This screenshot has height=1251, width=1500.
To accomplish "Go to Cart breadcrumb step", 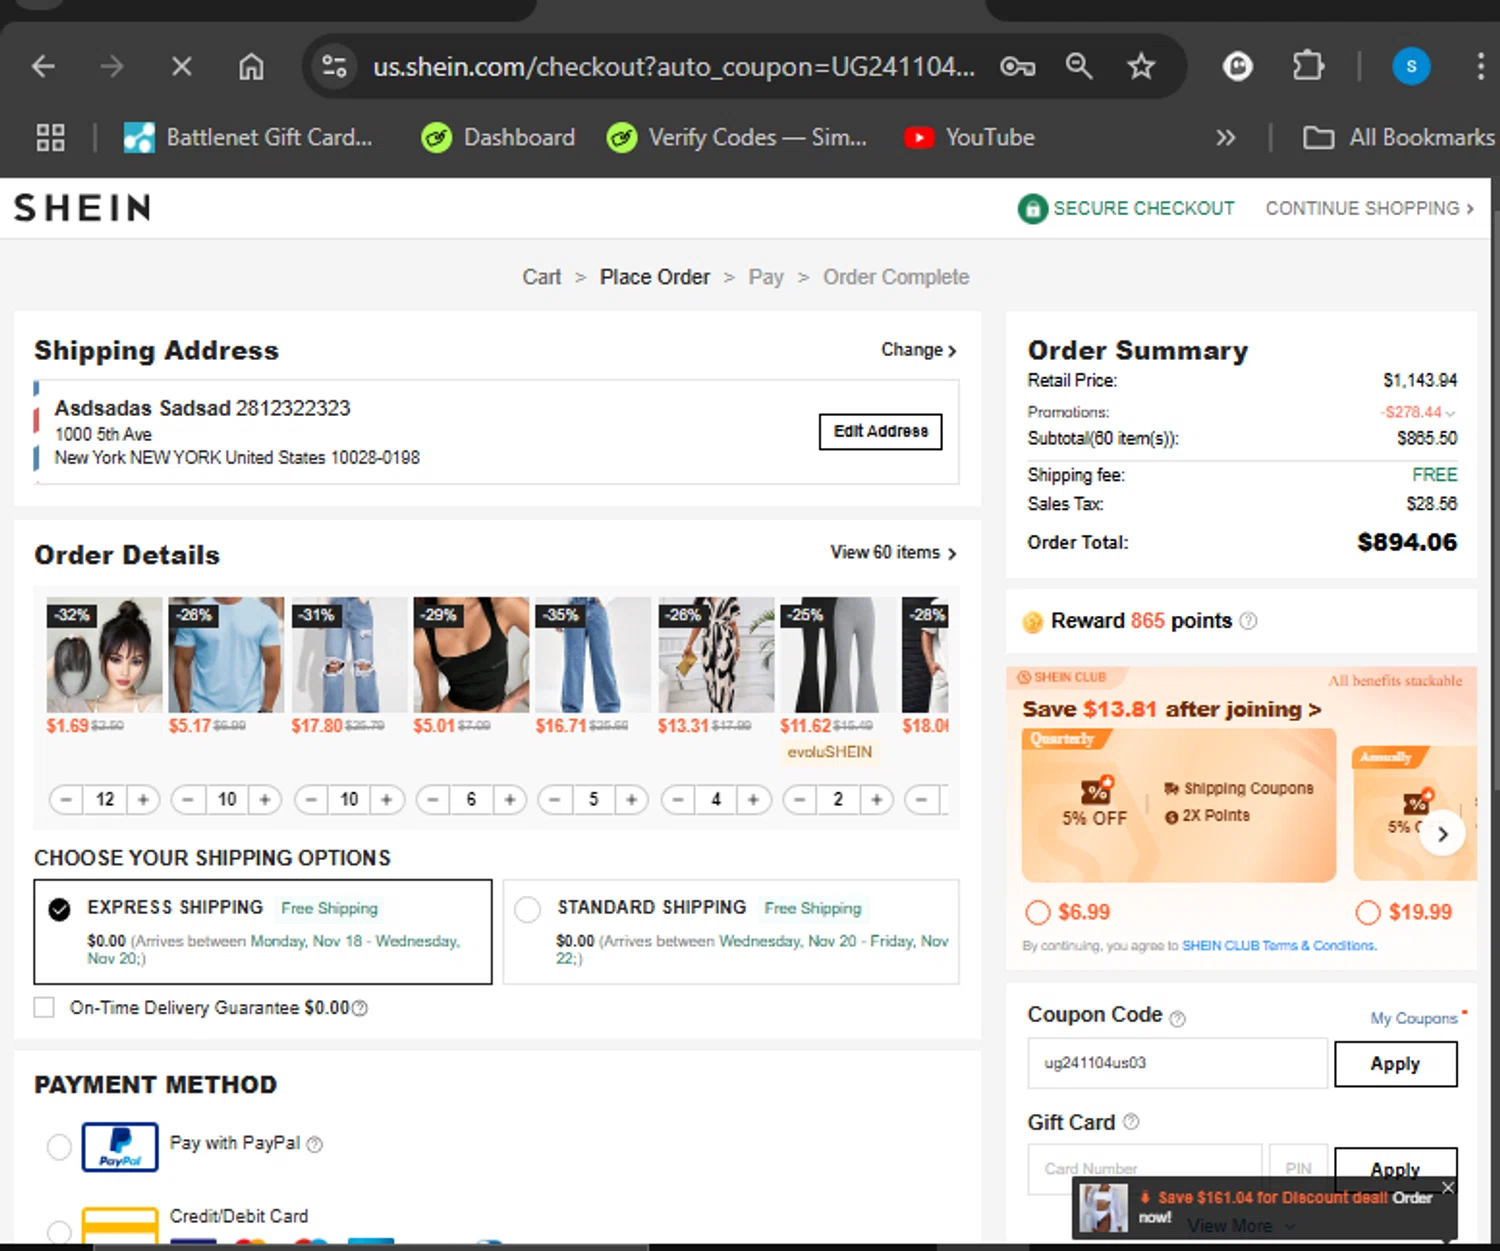I will coord(541,277).
